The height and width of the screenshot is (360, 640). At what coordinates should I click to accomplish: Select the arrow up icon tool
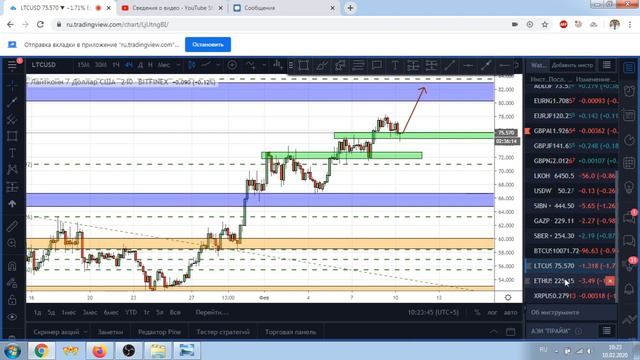[x=12, y=204]
